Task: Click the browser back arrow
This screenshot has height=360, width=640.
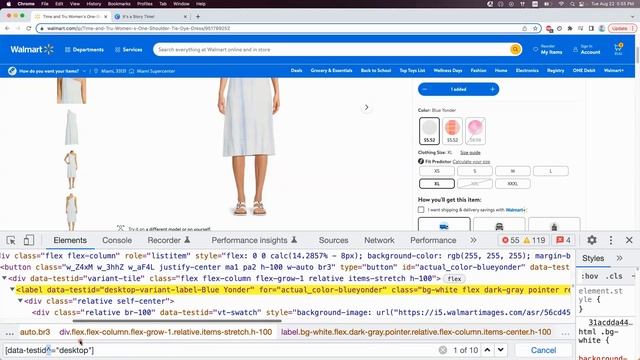Action: (x=7, y=28)
